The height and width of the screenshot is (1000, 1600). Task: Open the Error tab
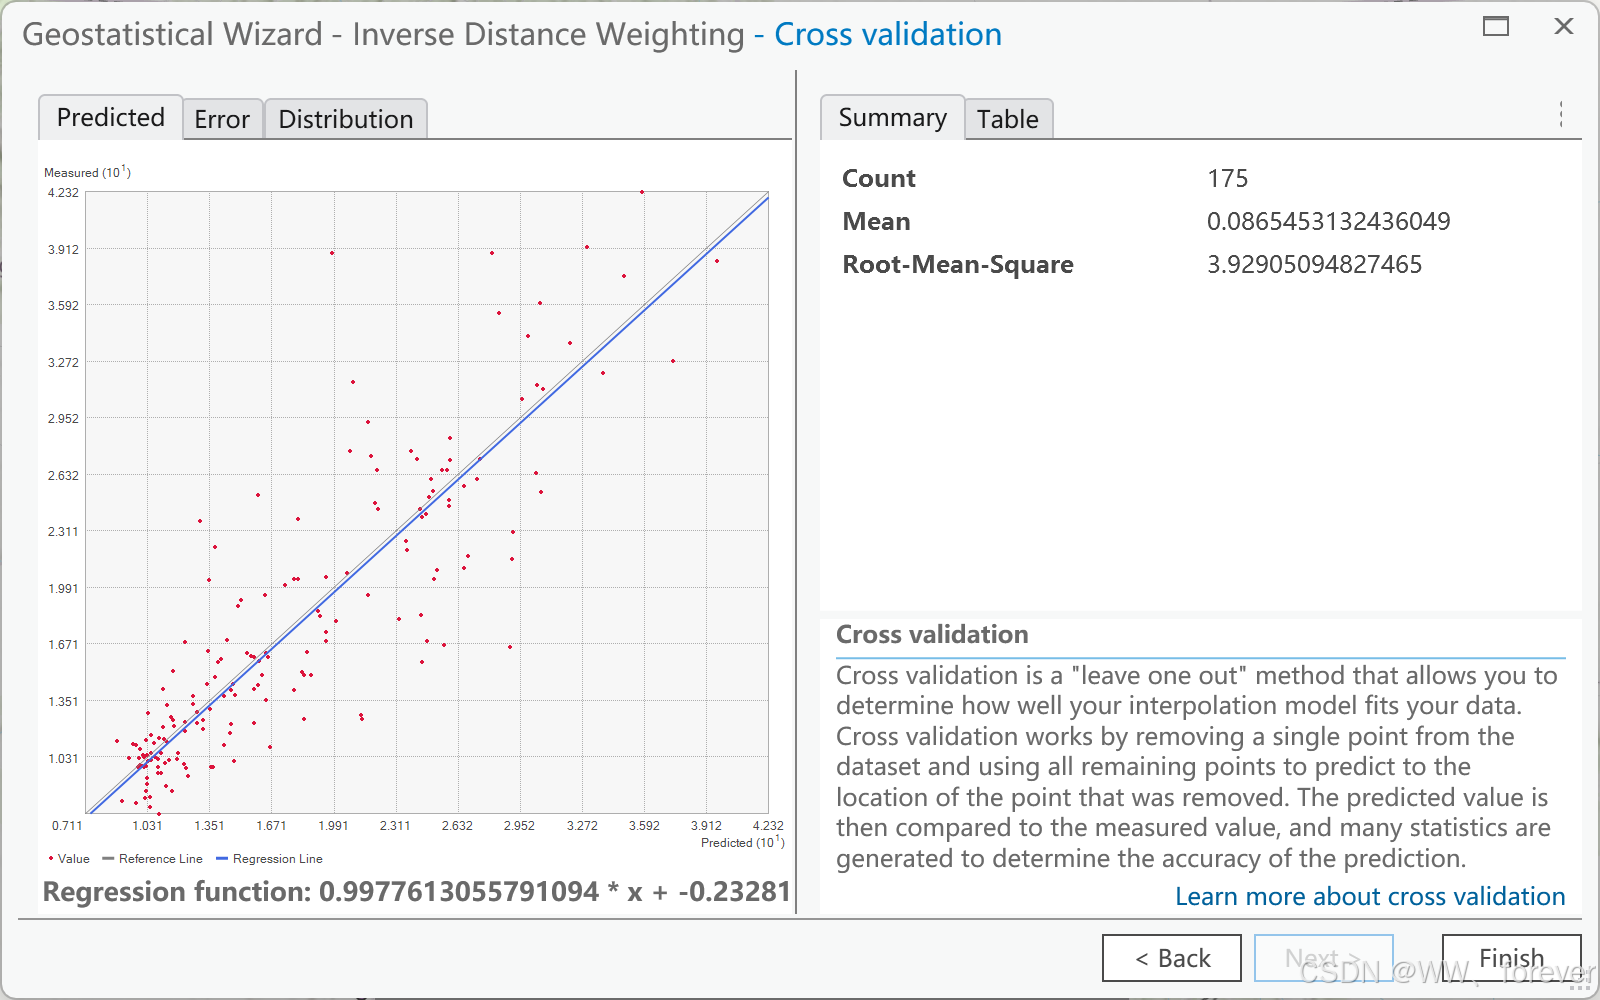pos(222,120)
